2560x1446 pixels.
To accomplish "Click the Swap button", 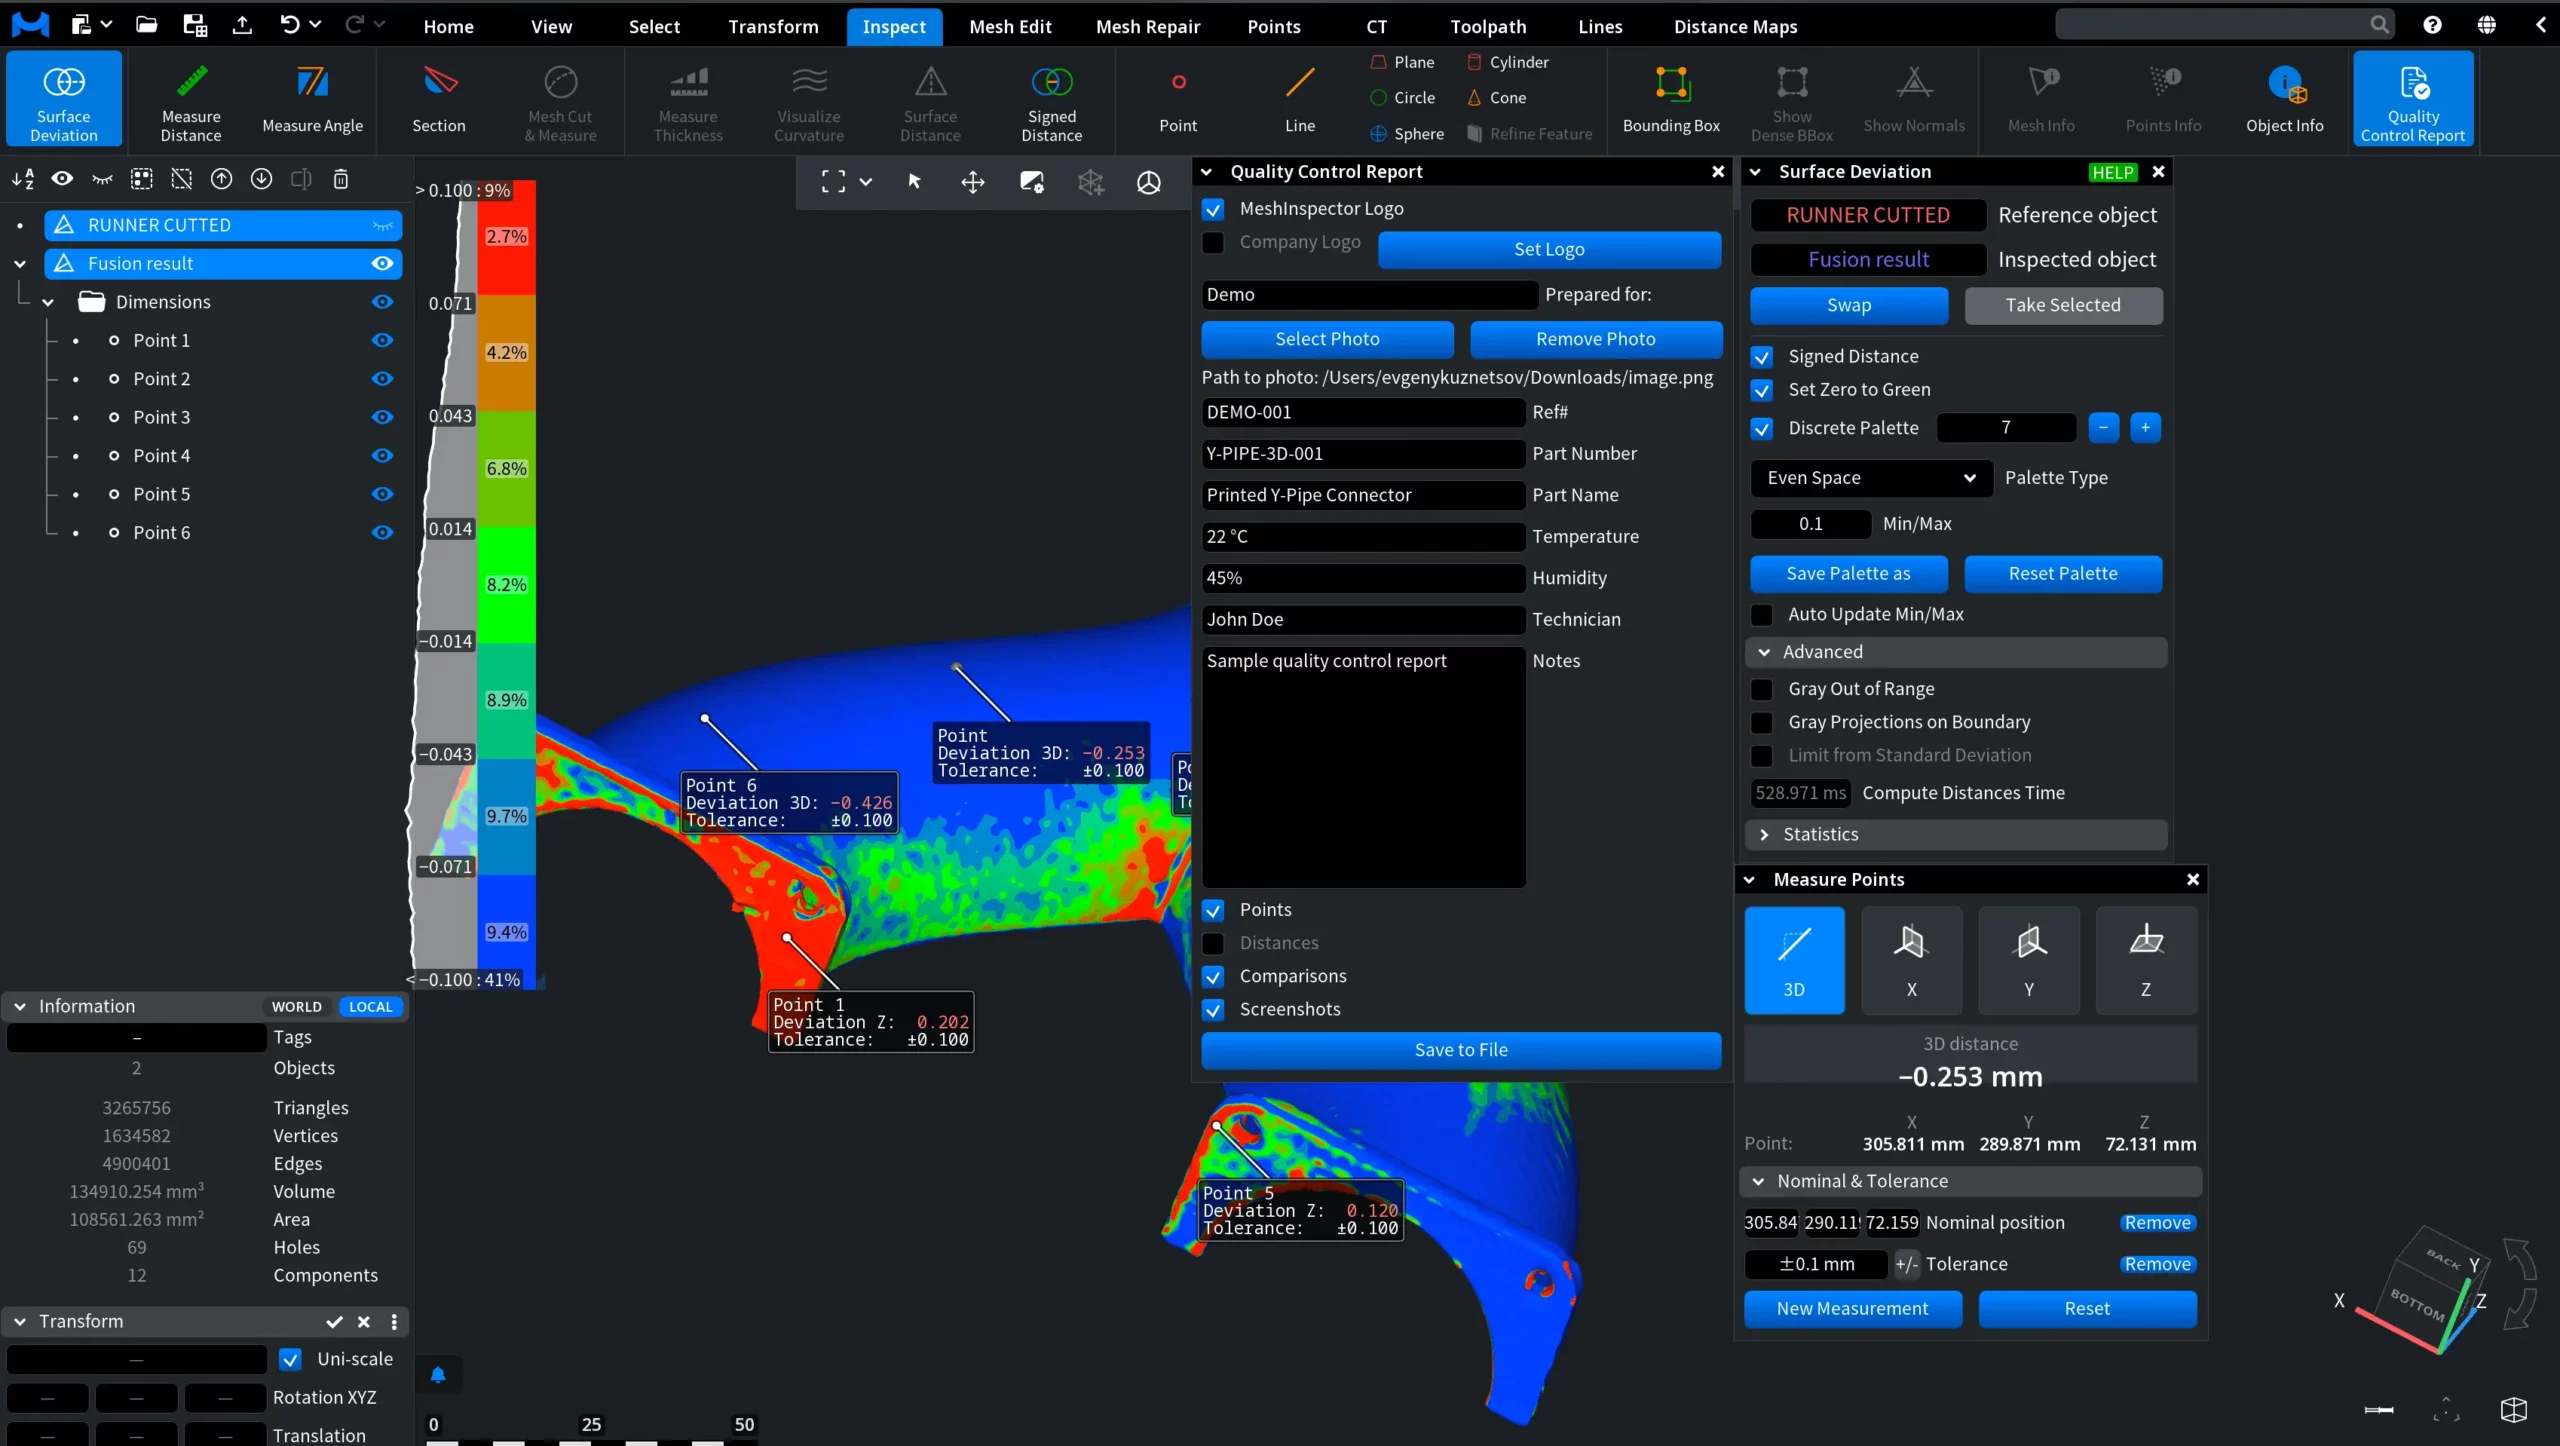I will click(1848, 305).
